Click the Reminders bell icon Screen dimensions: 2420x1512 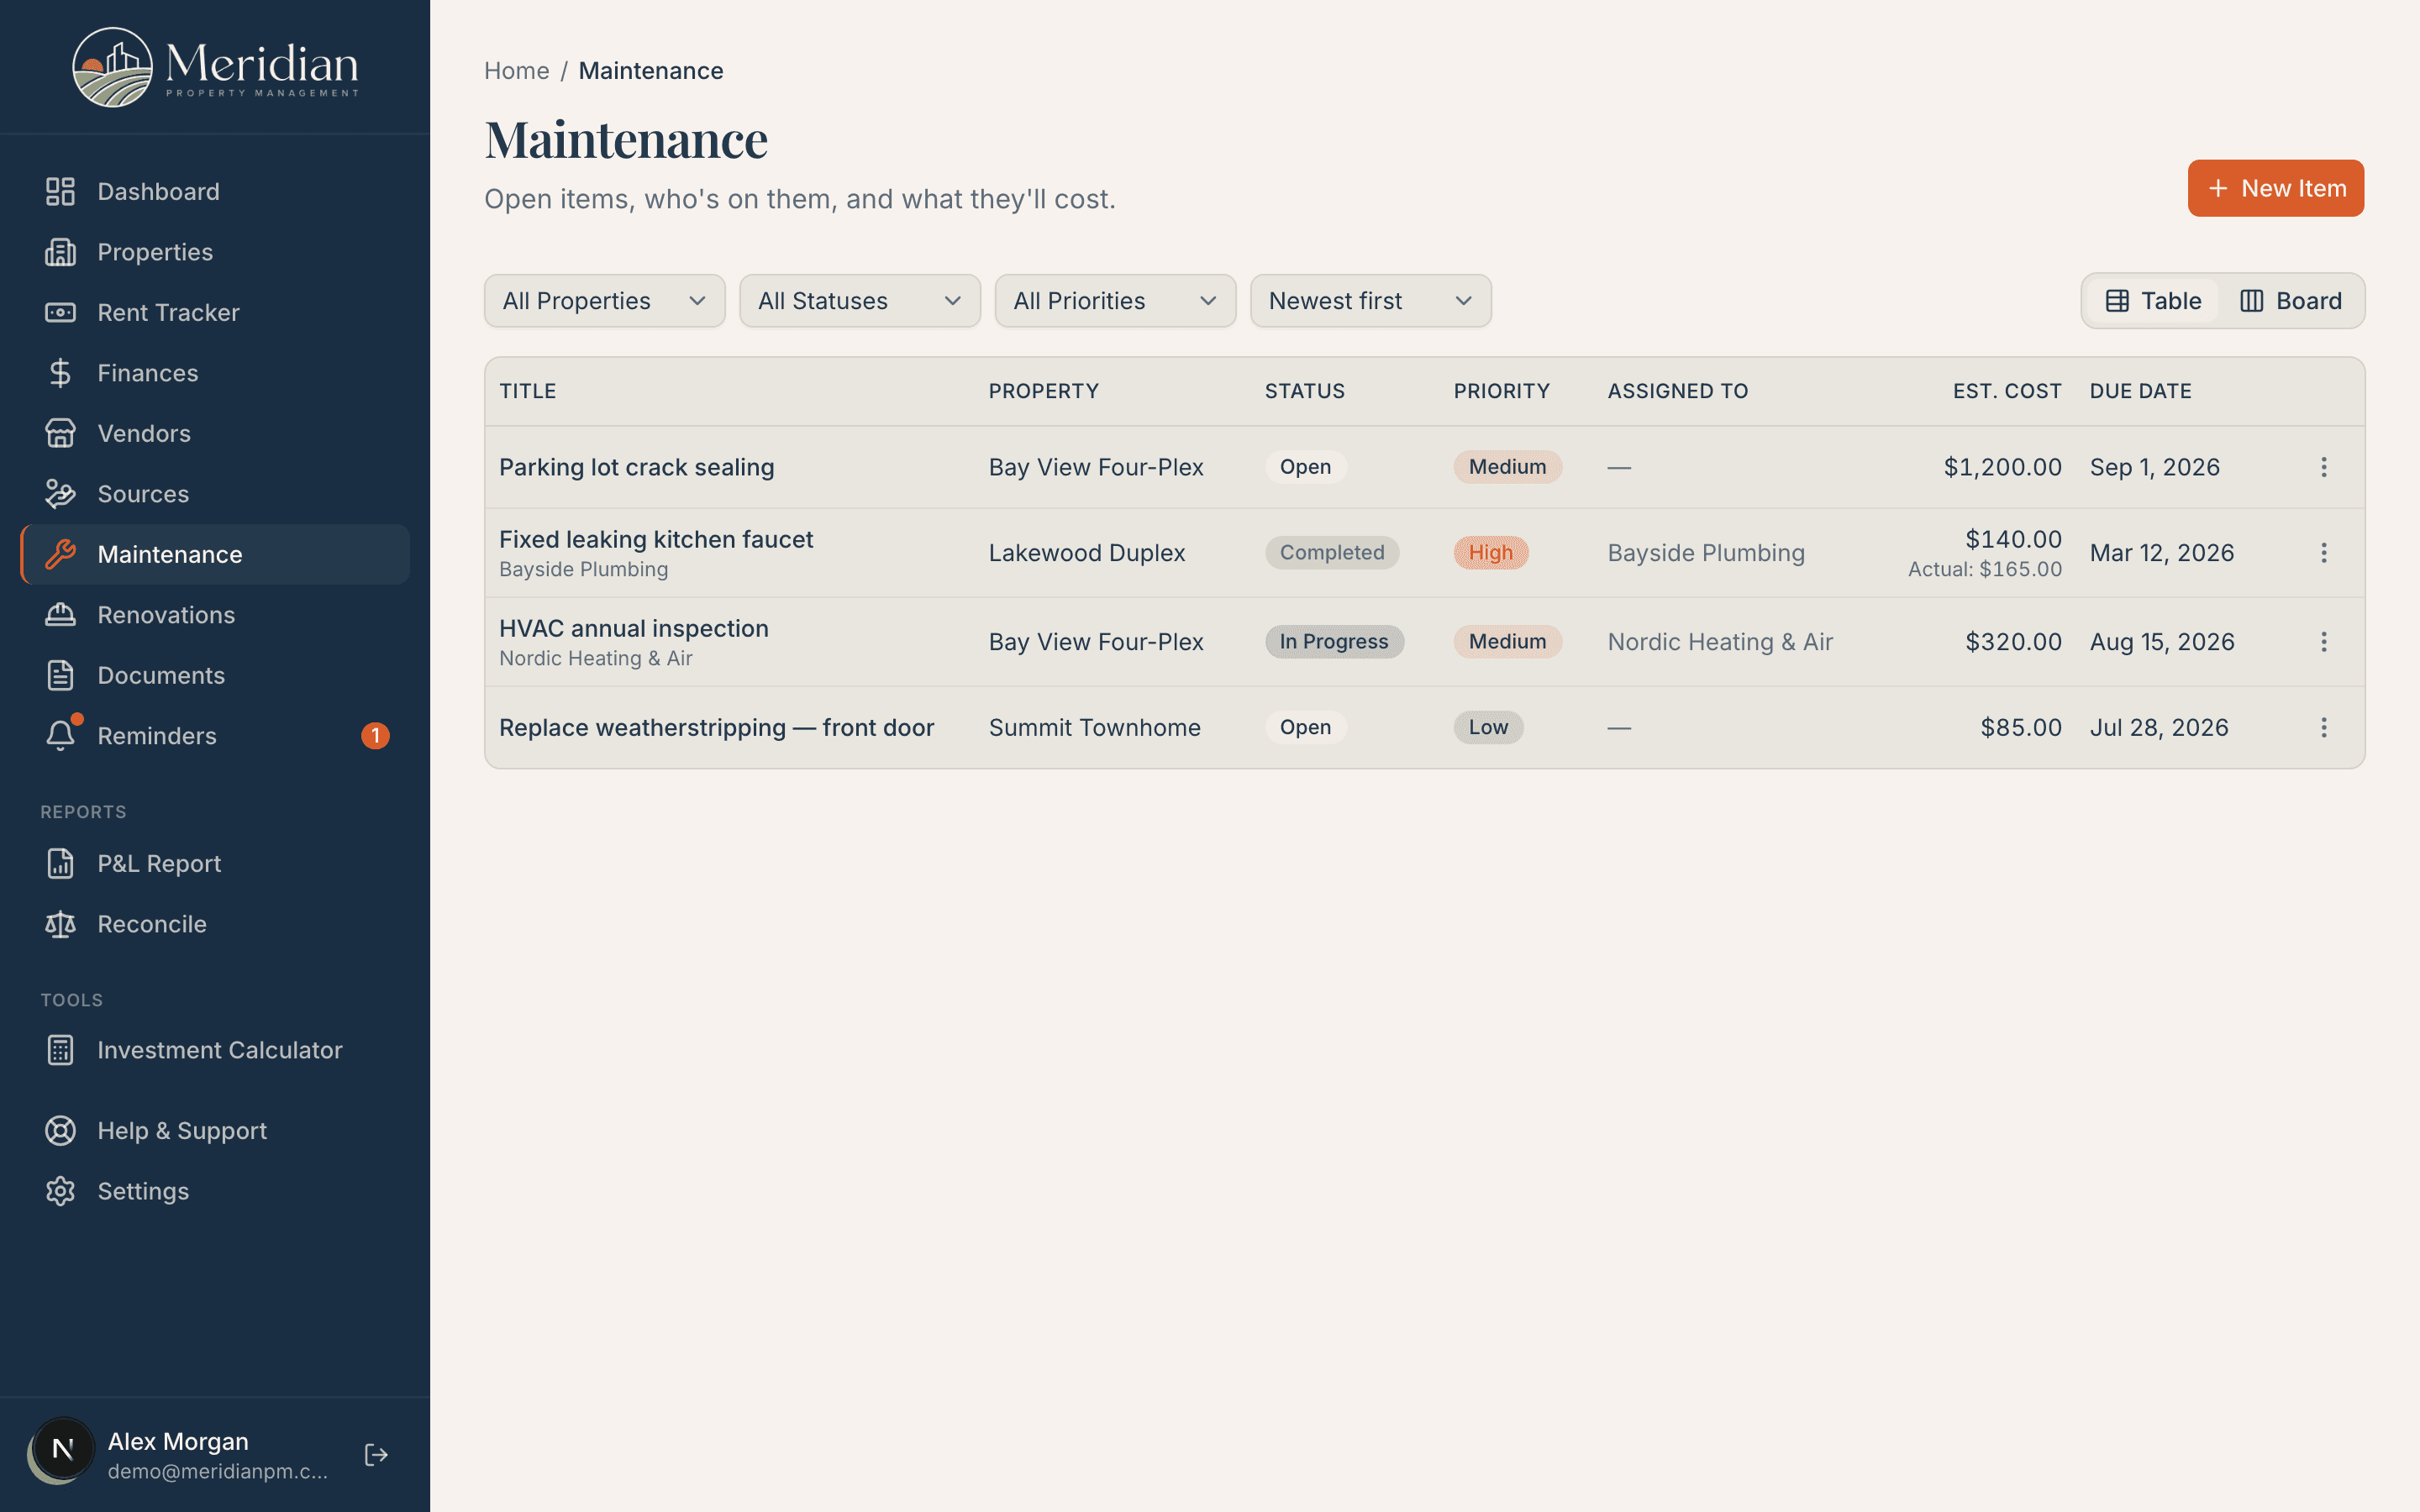[60, 736]
